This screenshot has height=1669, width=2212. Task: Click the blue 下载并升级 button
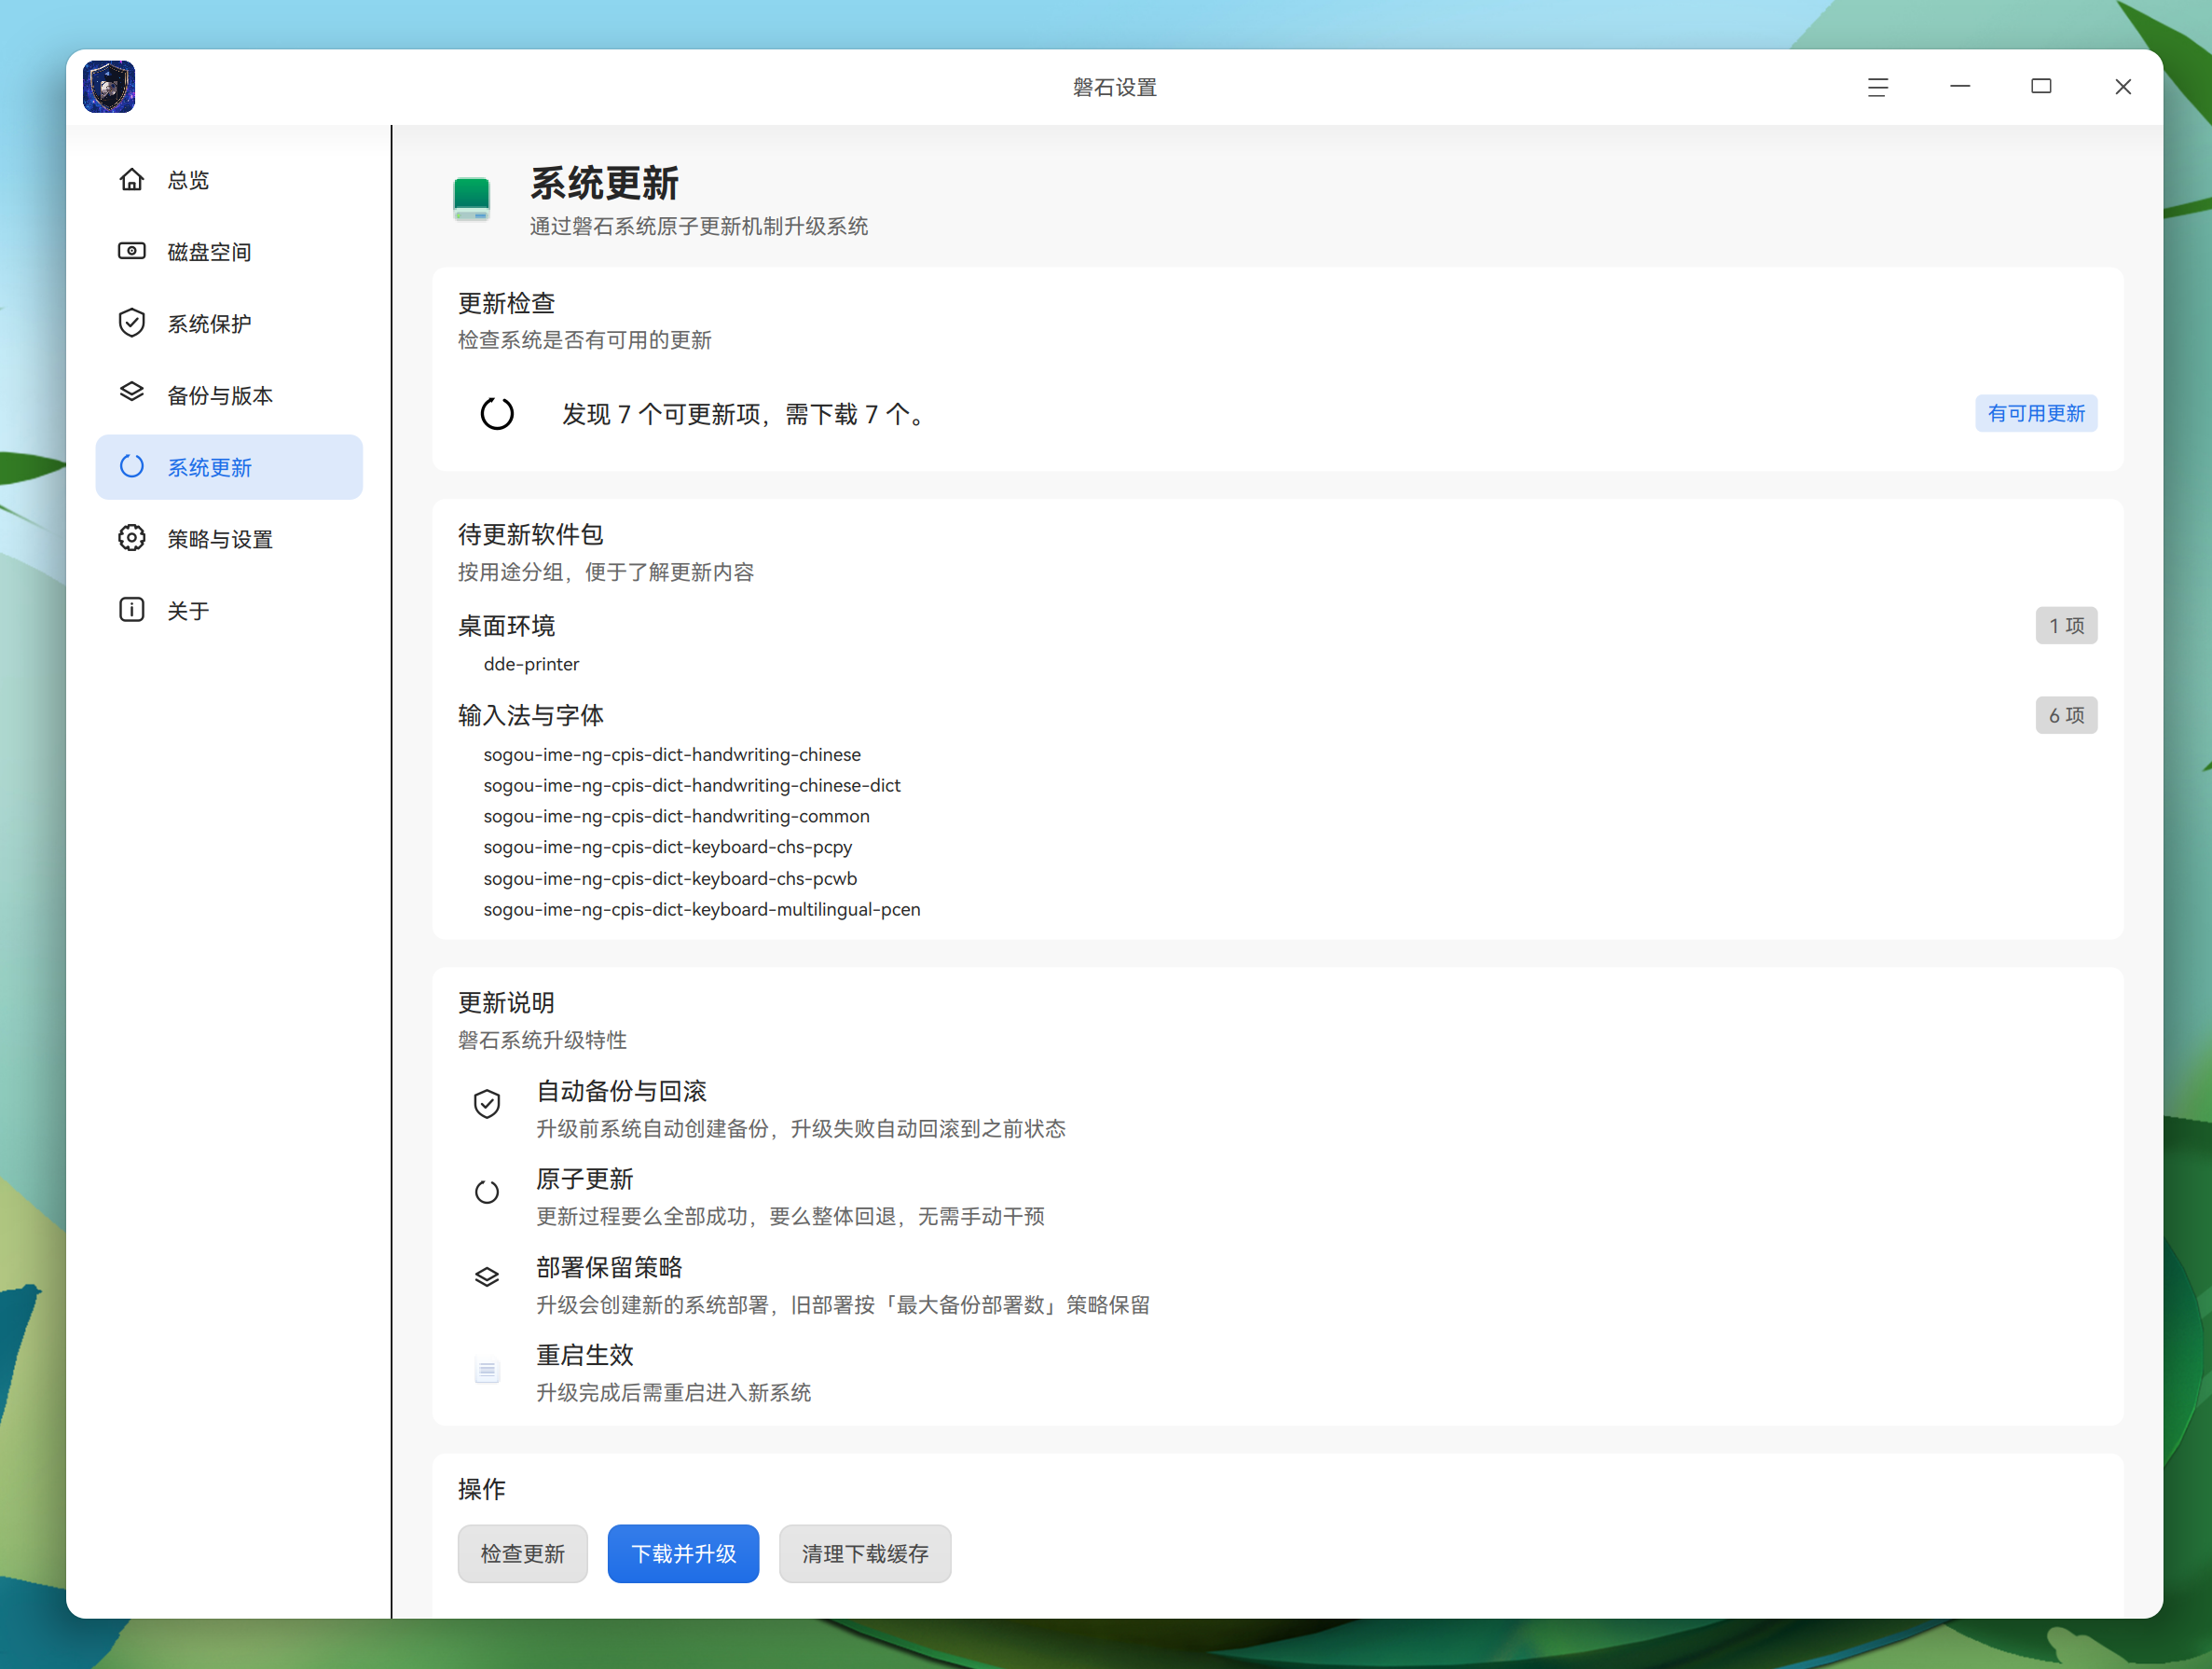(683, 1553)
